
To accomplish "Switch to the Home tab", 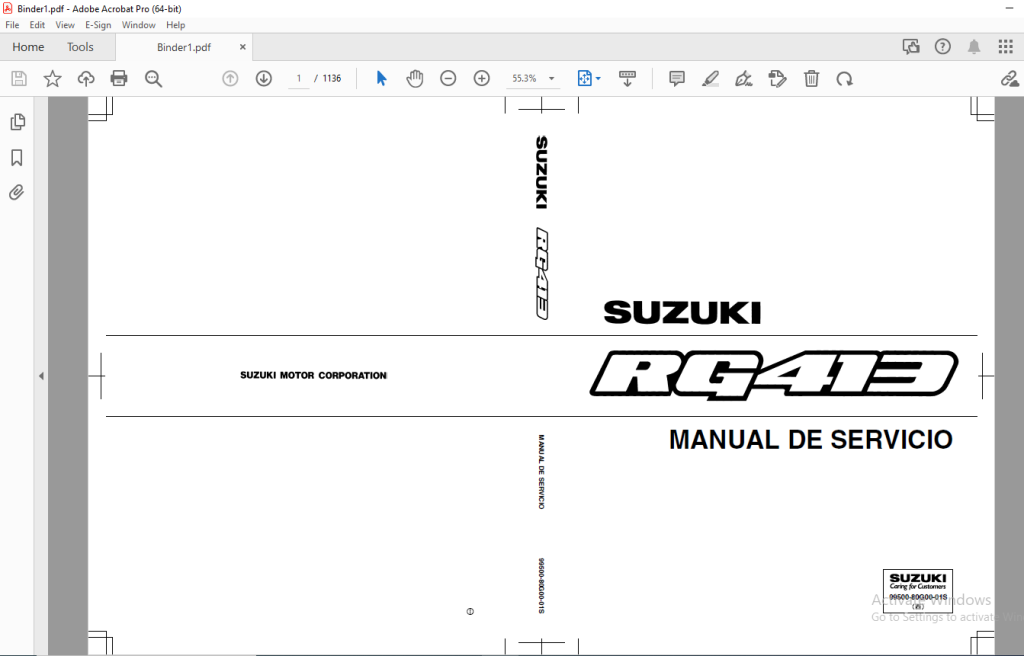I will (x=28, y=47).
